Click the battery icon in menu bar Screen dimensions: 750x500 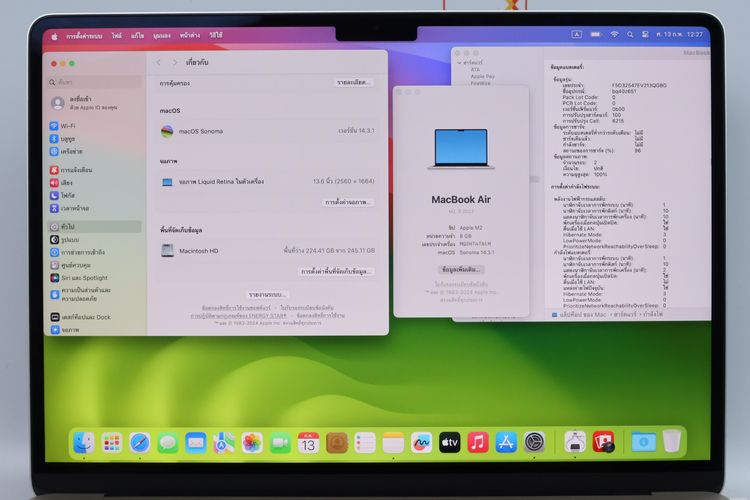[x=596, y=34]
